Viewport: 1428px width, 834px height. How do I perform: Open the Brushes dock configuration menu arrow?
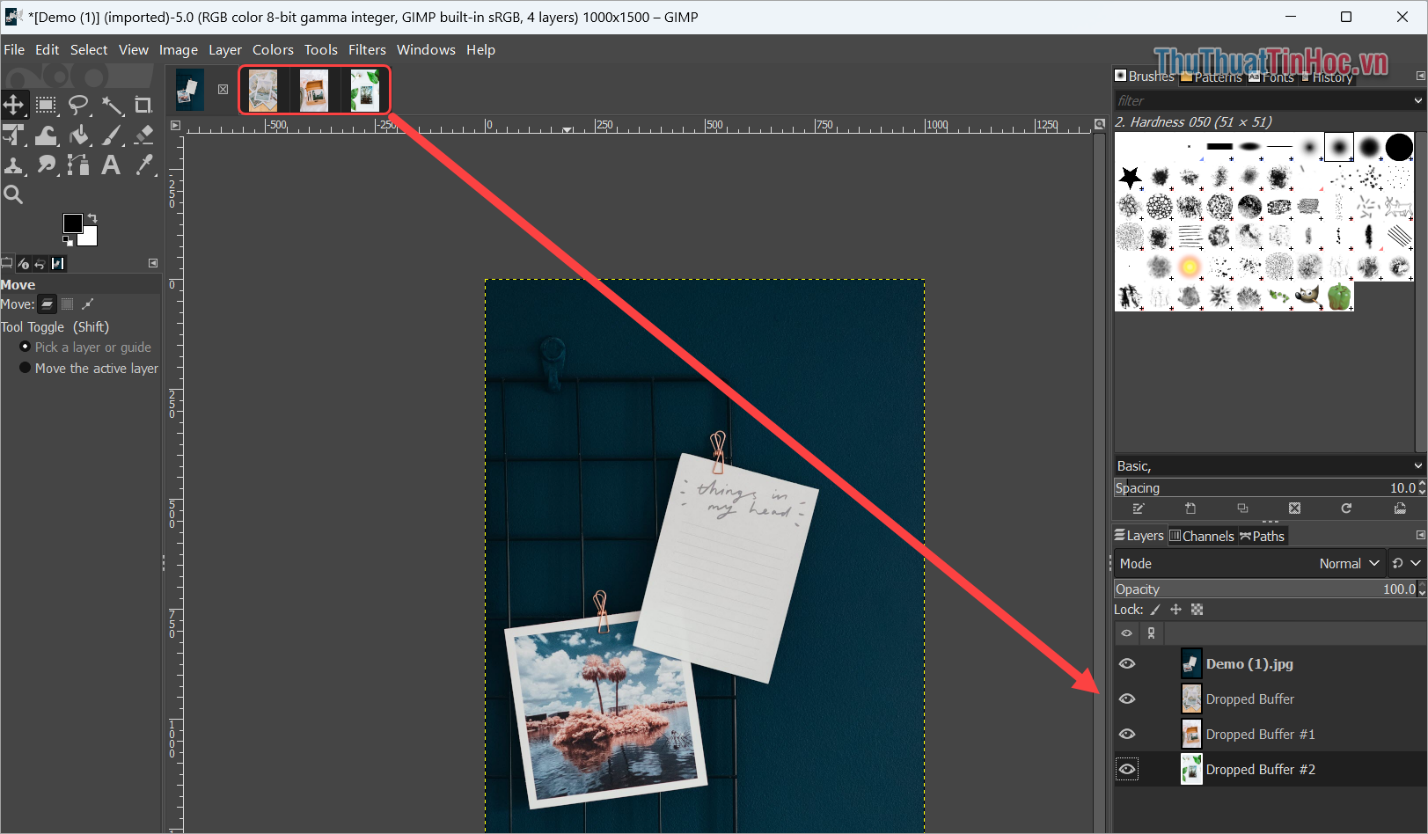(x=1420, y=76)
